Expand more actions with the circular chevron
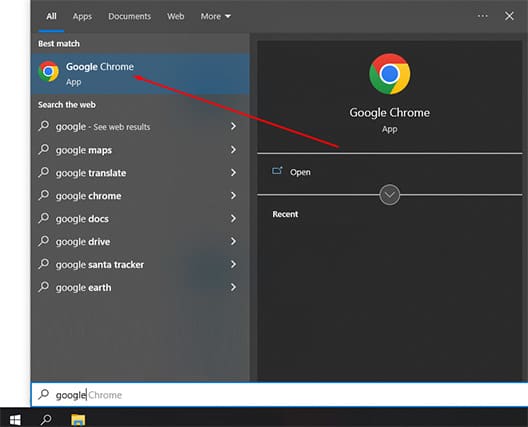Viewport: 528px width, 427px height. [x=390, y=195]
